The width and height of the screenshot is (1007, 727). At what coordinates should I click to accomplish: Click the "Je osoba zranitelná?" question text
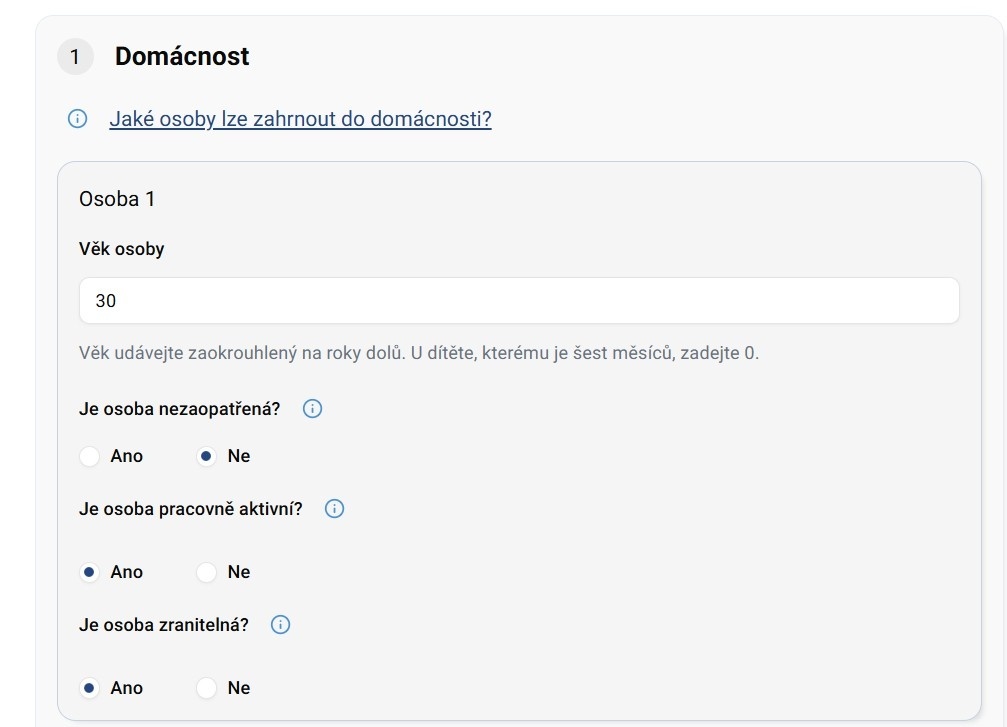164,625
